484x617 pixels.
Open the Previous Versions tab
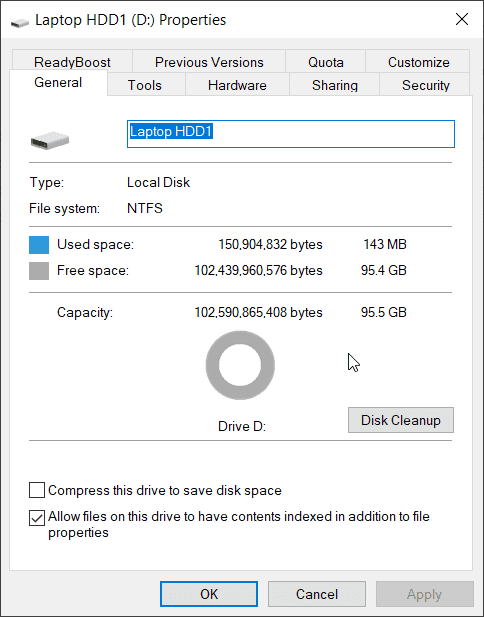click(x=209, y=62)
